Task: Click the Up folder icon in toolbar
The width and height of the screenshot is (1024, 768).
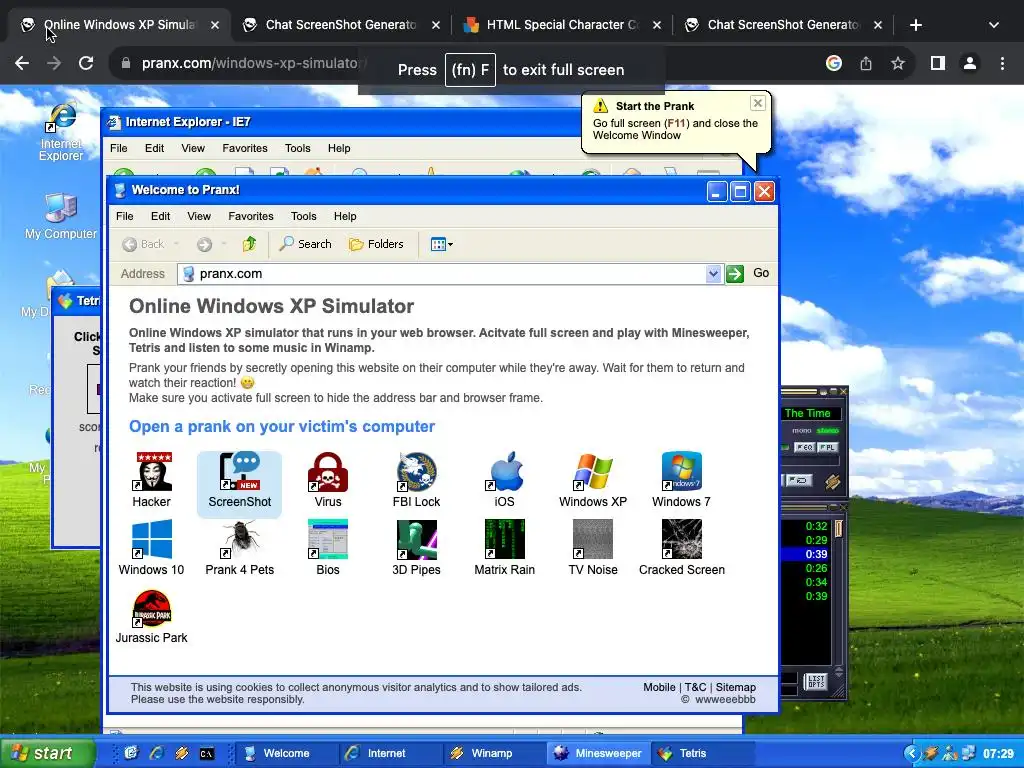Action: (x=249, y=244)
